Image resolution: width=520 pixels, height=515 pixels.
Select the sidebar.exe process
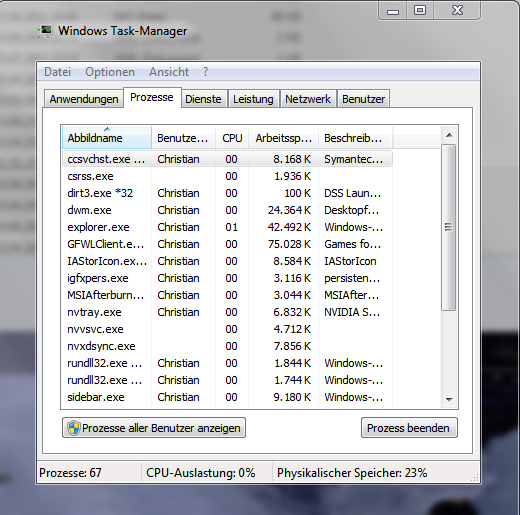[x=227, y=397]
